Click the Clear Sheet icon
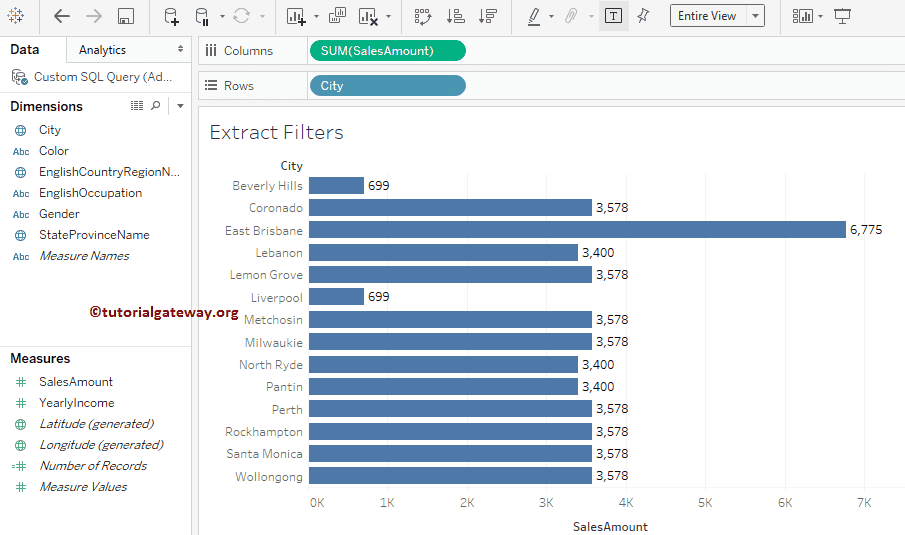The image size is (905, 535). tap(368, 16)
